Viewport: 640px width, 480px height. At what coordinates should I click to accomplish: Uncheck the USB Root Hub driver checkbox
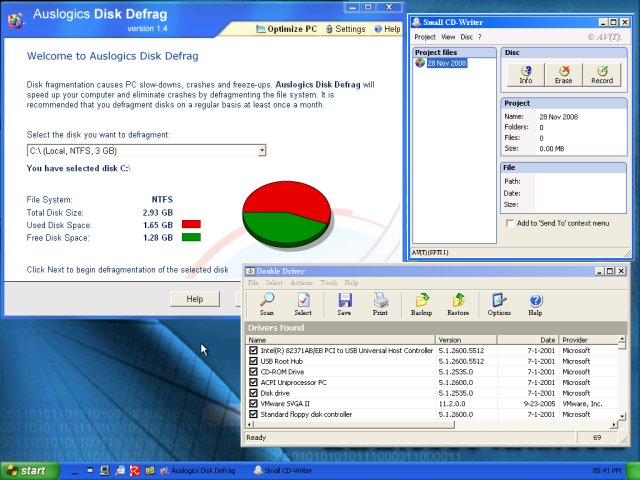[x=253, y=361]
